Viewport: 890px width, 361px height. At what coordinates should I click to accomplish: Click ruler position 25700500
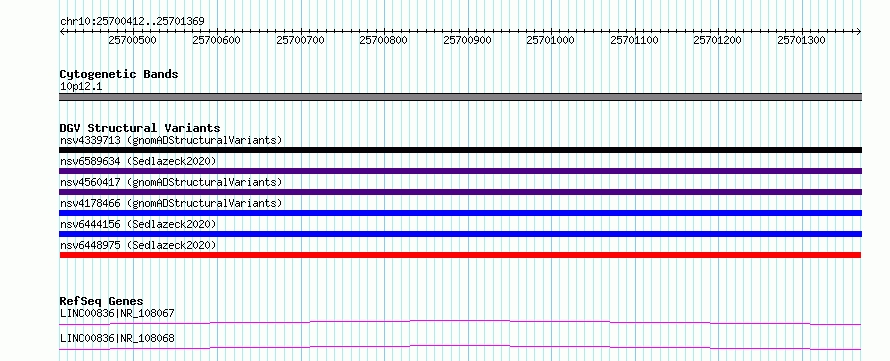point(133,40)
